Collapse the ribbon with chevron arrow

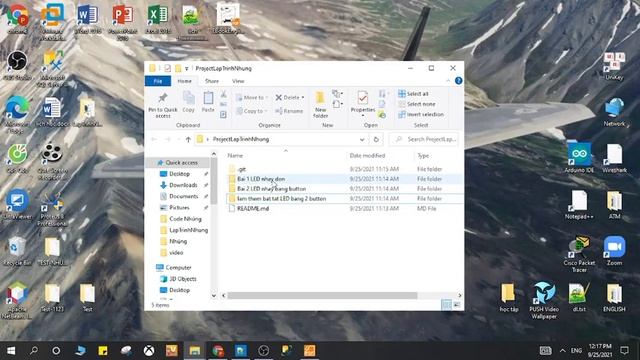448,81
